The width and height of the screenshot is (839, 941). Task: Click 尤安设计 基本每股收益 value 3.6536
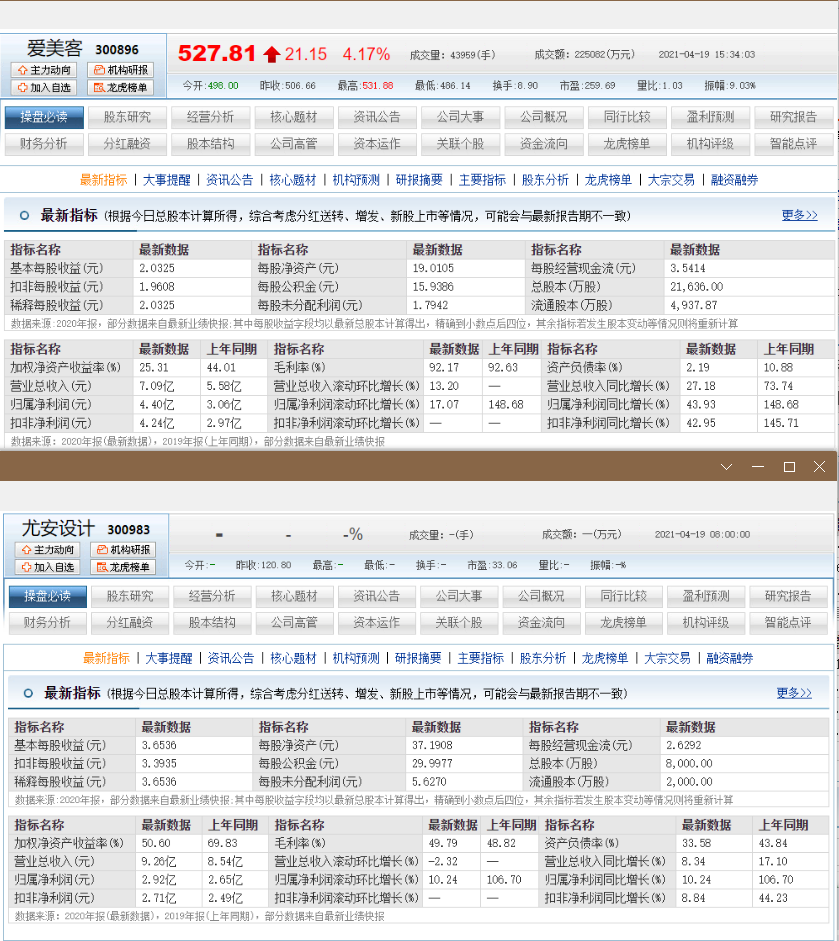(x=159, y=745)
